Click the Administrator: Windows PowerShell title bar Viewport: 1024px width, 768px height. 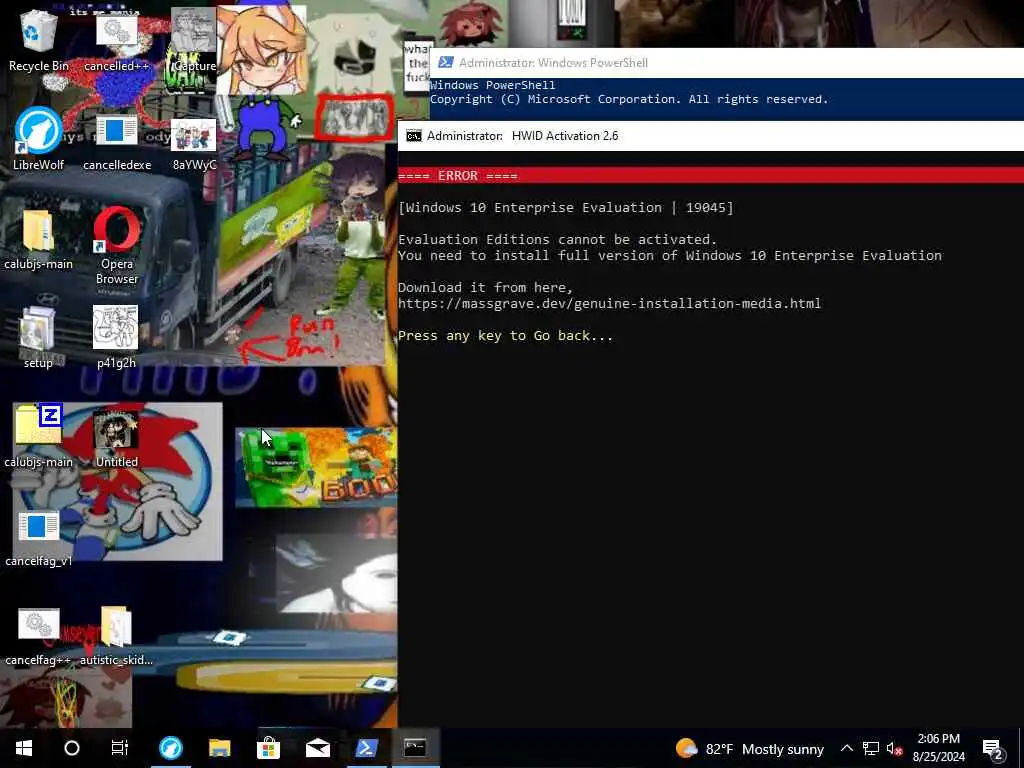click(x=726, y=63)
